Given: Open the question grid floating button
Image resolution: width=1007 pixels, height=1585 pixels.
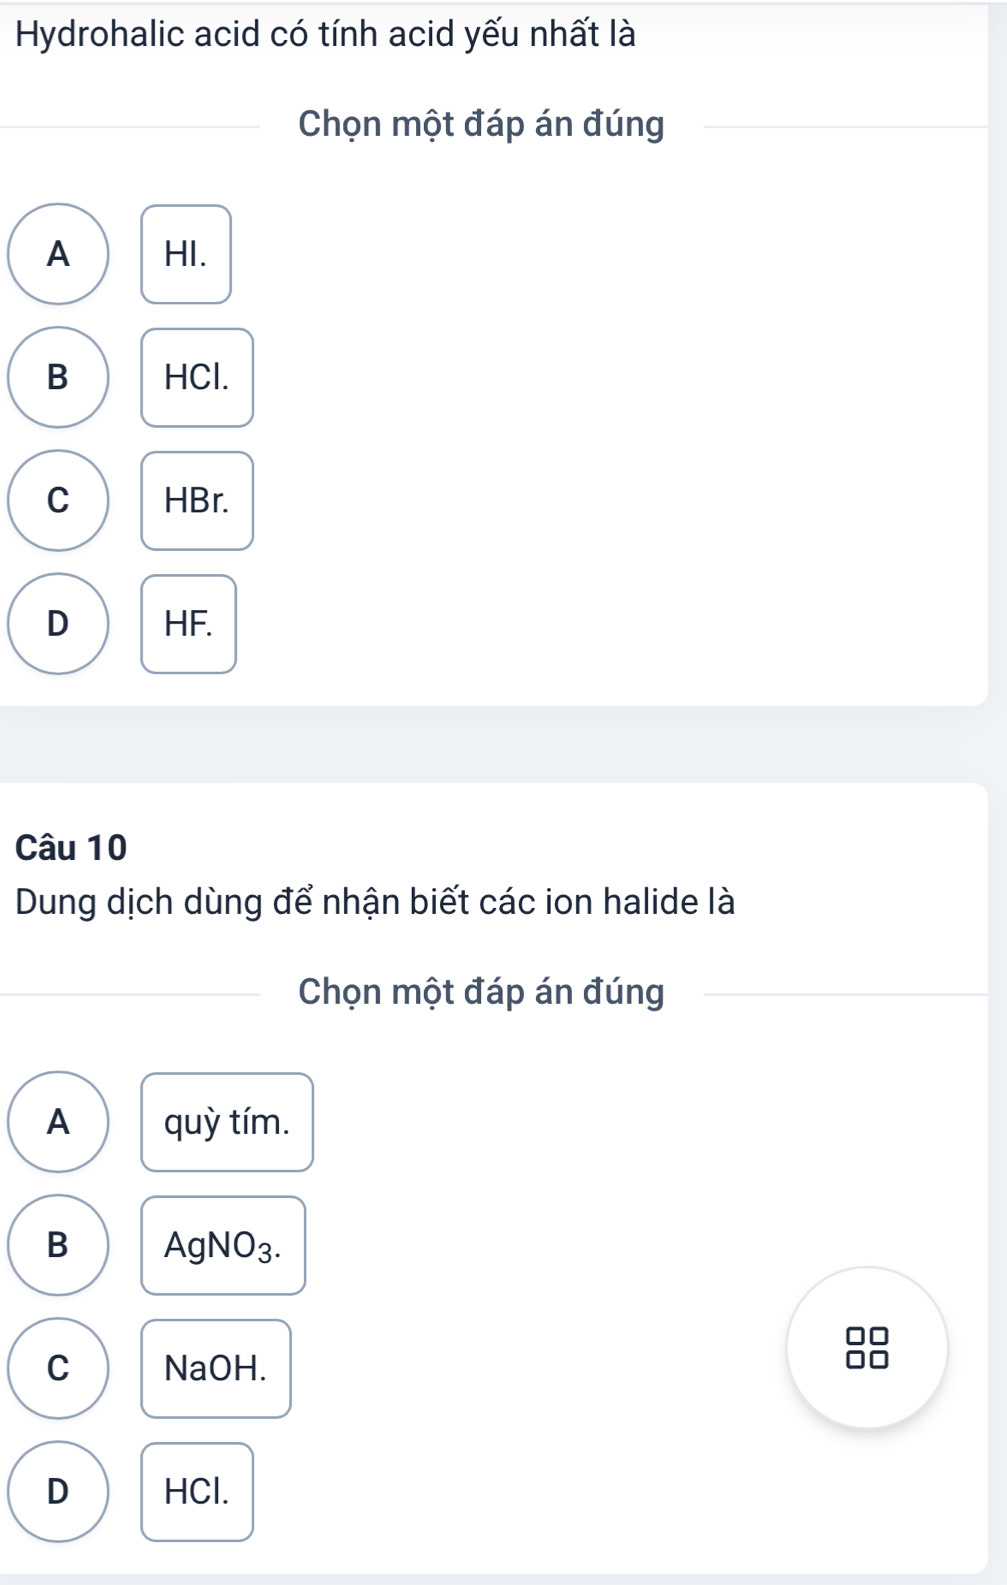Looking at the screenshot, I should pos(867,1346).
